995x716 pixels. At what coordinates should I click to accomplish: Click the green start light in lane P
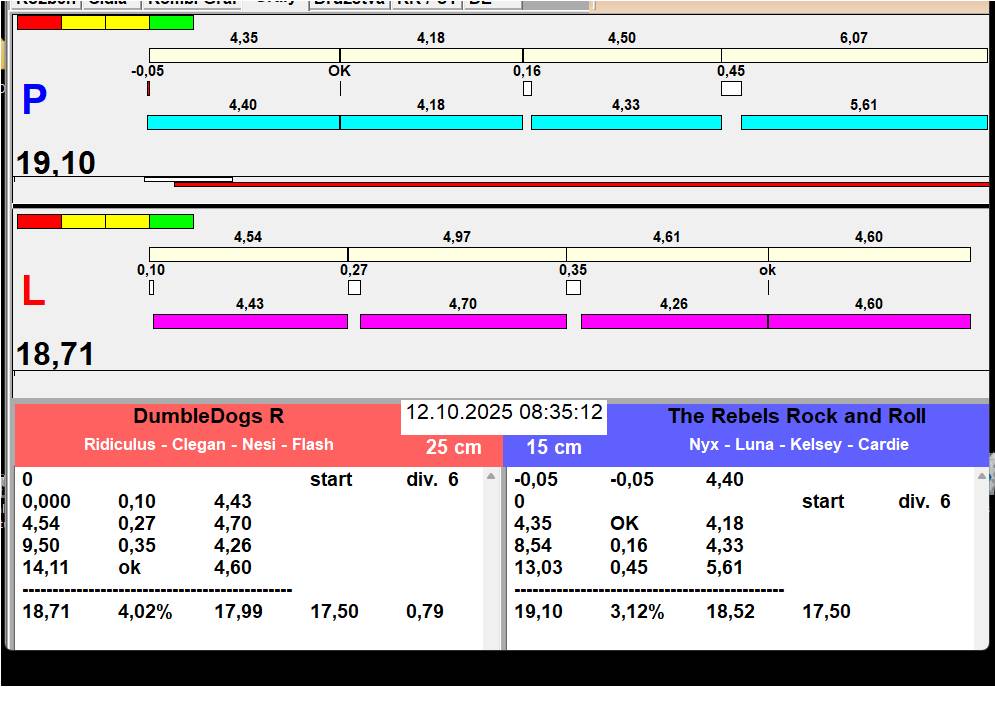click(171, 23)
